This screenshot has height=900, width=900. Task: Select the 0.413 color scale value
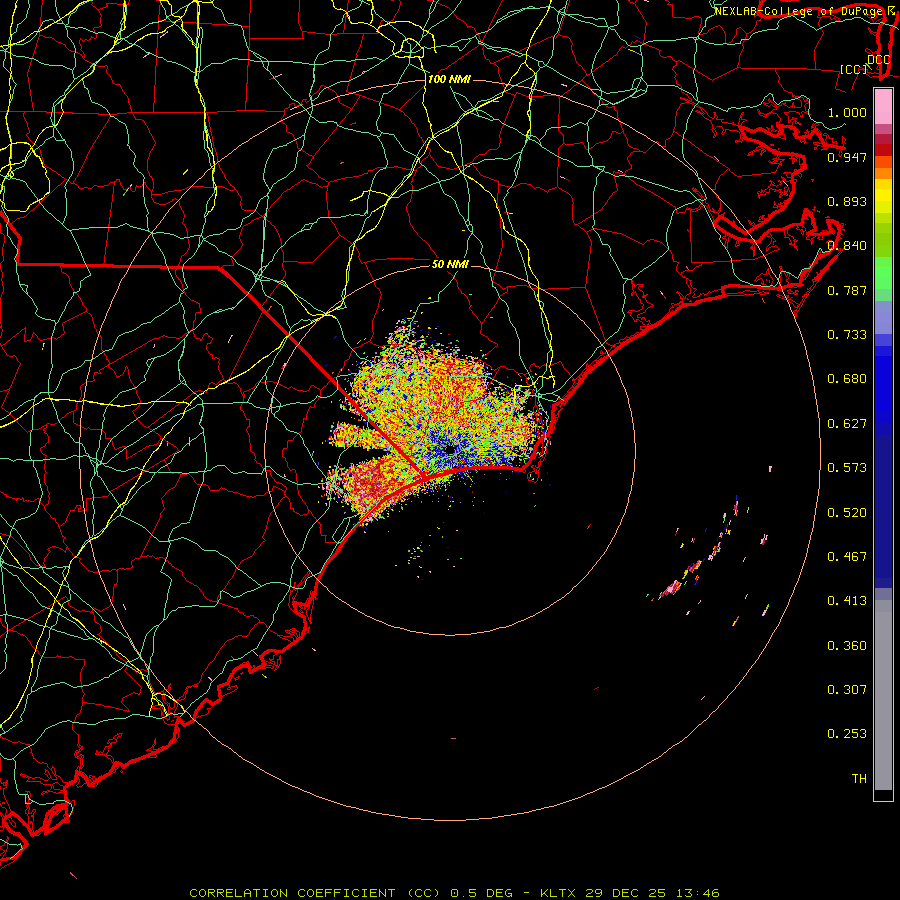pos(847,601)
